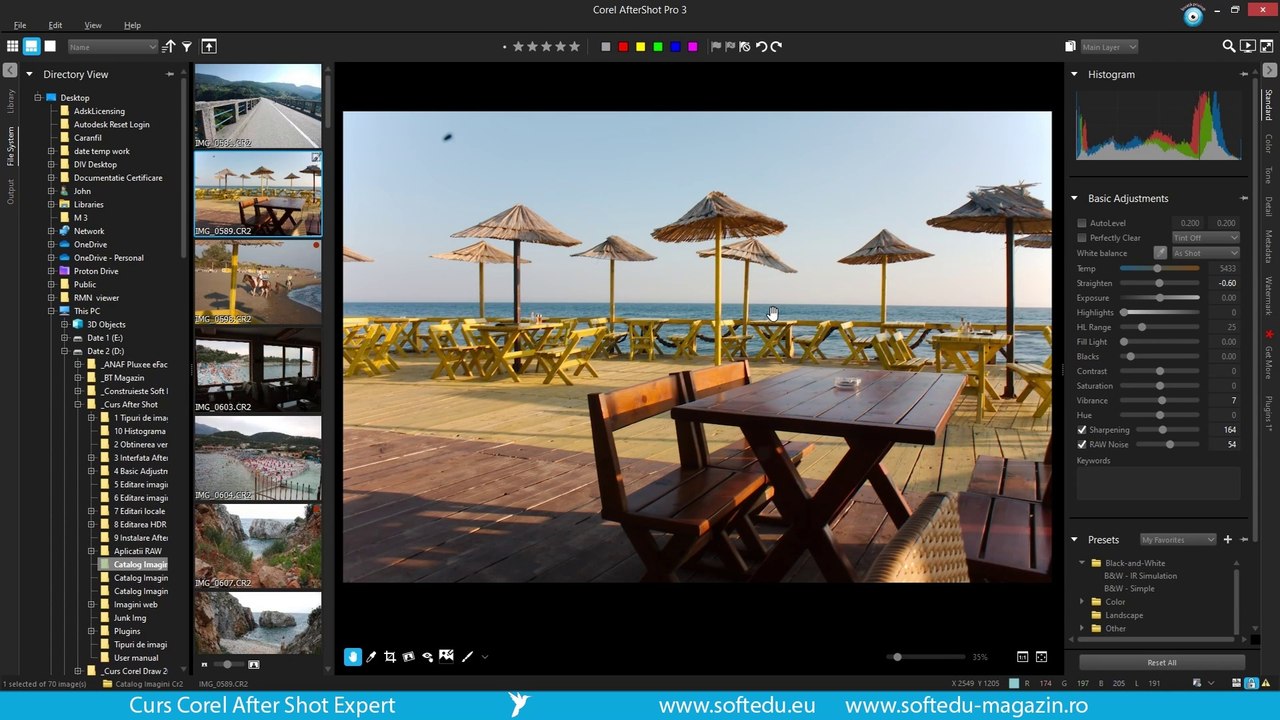This screenshot has height=720, width=1280.
Task: Click the redo arrow icon
Action: coord(776,46)
